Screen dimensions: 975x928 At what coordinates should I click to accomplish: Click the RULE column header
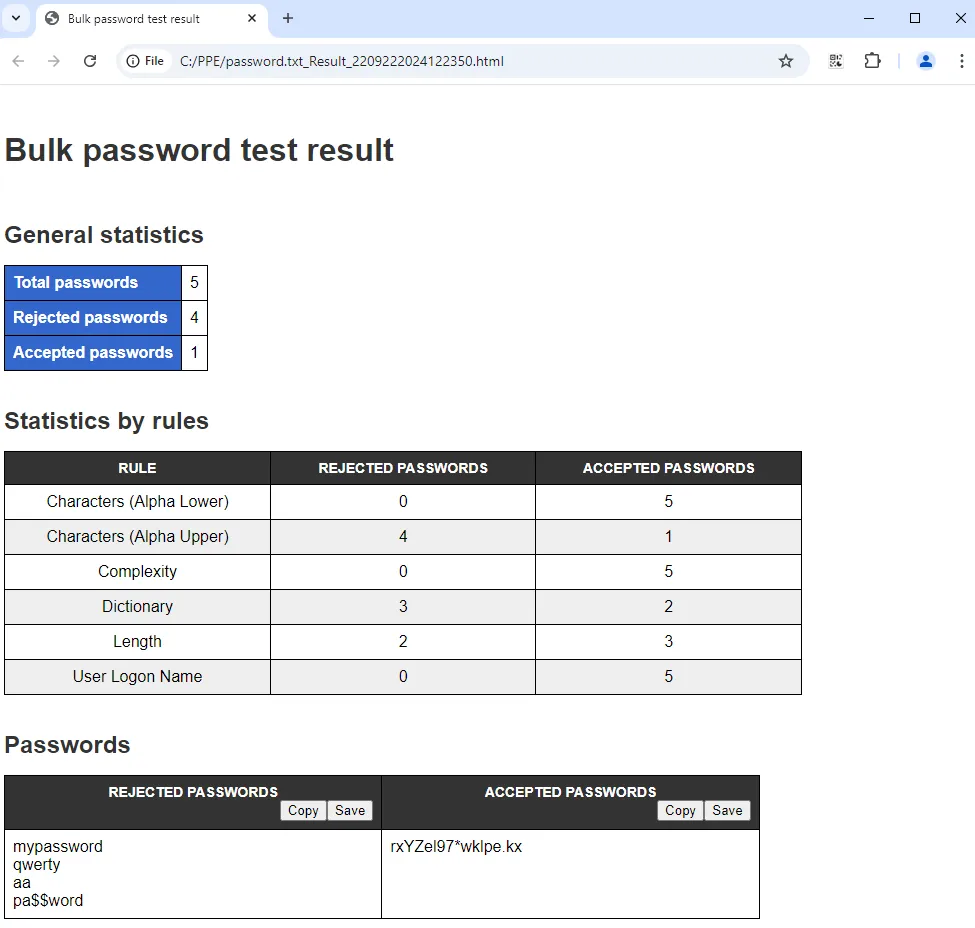tap(137, 468)
